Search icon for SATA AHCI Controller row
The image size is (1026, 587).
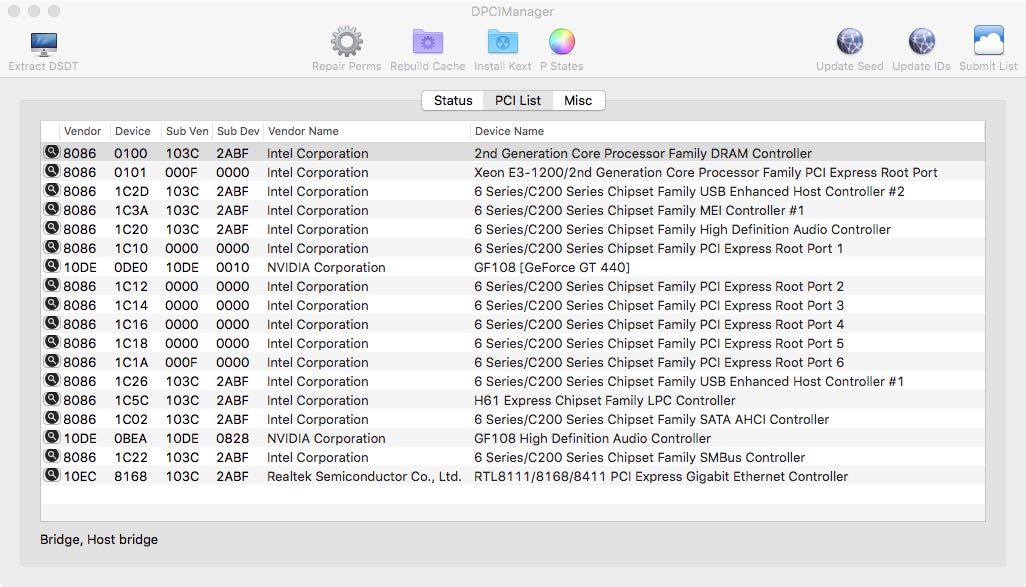52,418
